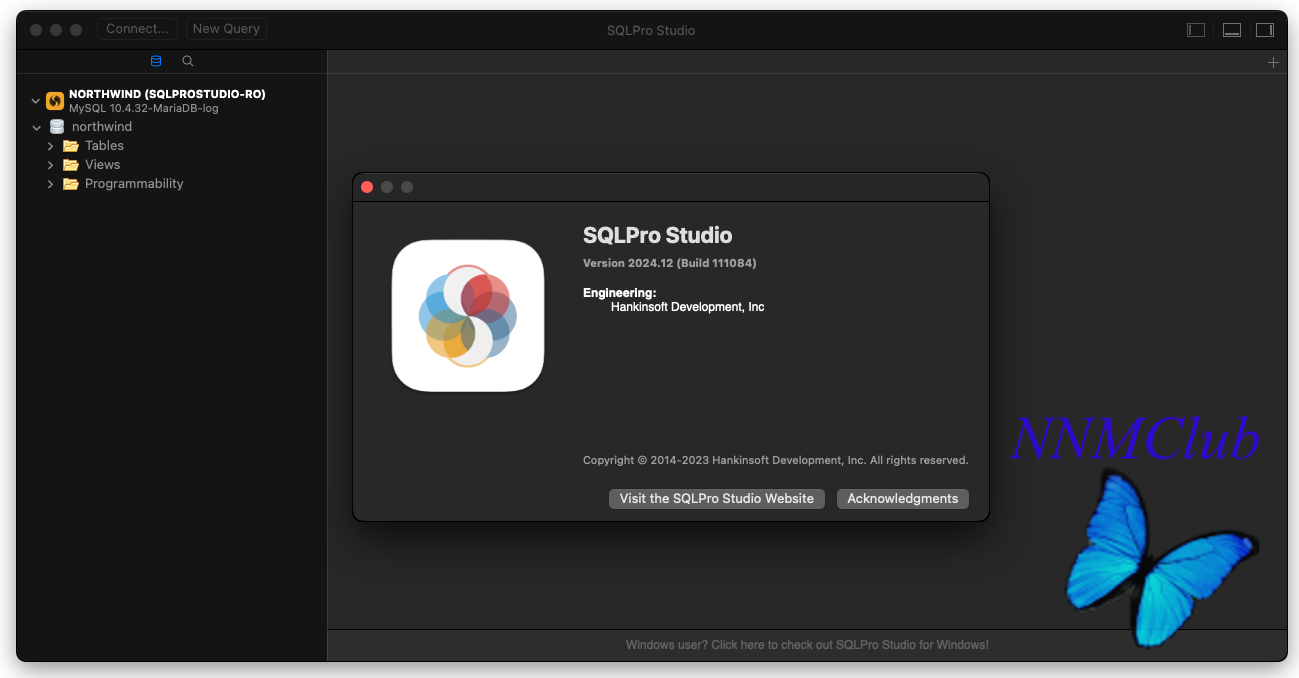The height and width of the screenshot is (678, 1299).
Task: Click the Programmability folder icon
Action: pyautogui.click(x=71, y=184)
